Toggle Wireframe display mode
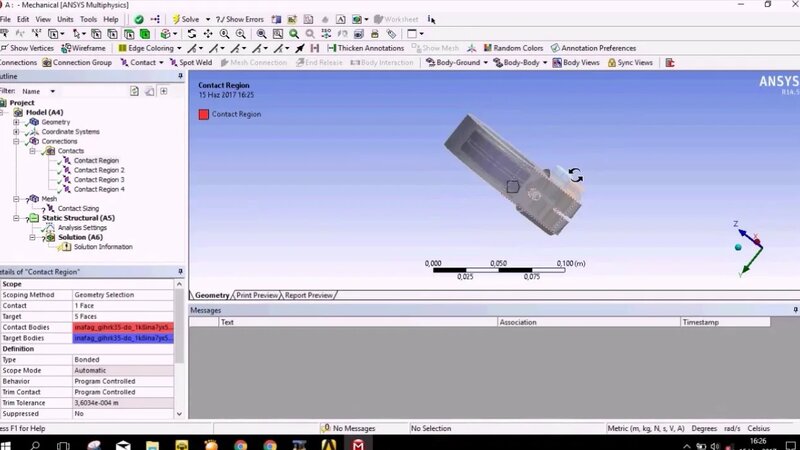The width and height of the screenshot is (800, 450). [83, 48]
